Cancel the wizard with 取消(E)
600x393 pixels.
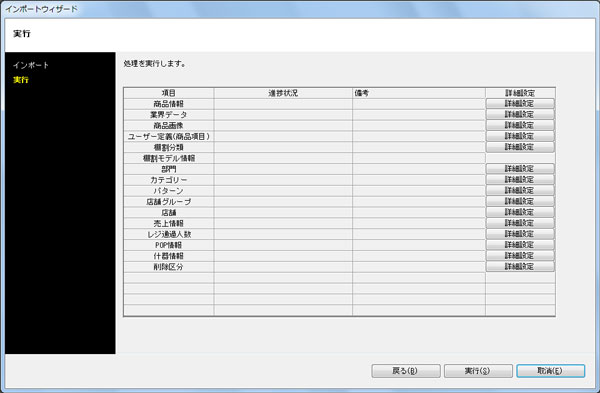pyautogui.click(x=551, y=371)
